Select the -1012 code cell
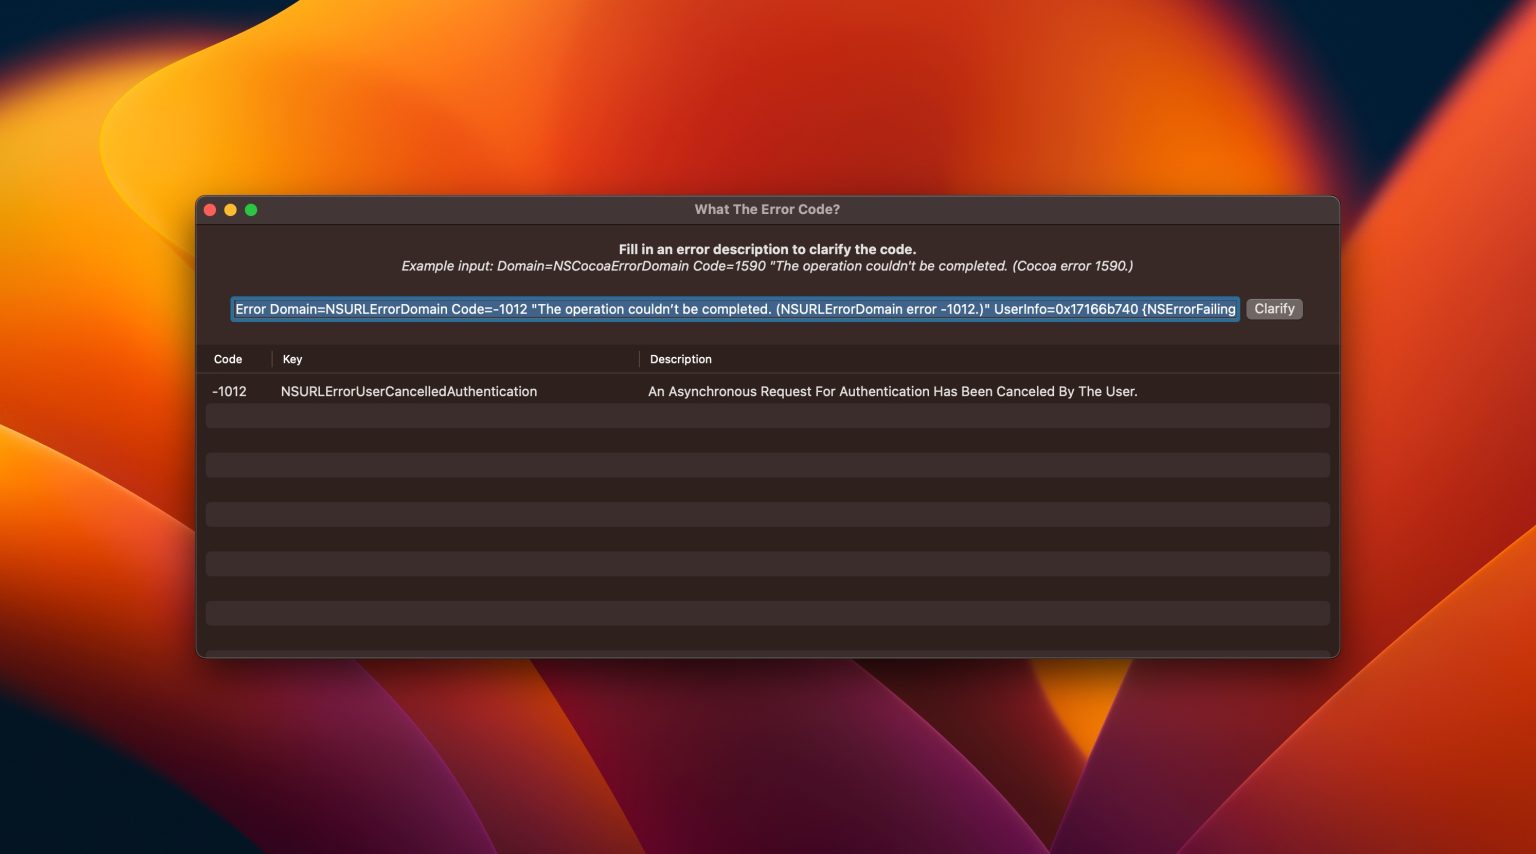This screenshot has width=1536, height=854. coord(229,392)
